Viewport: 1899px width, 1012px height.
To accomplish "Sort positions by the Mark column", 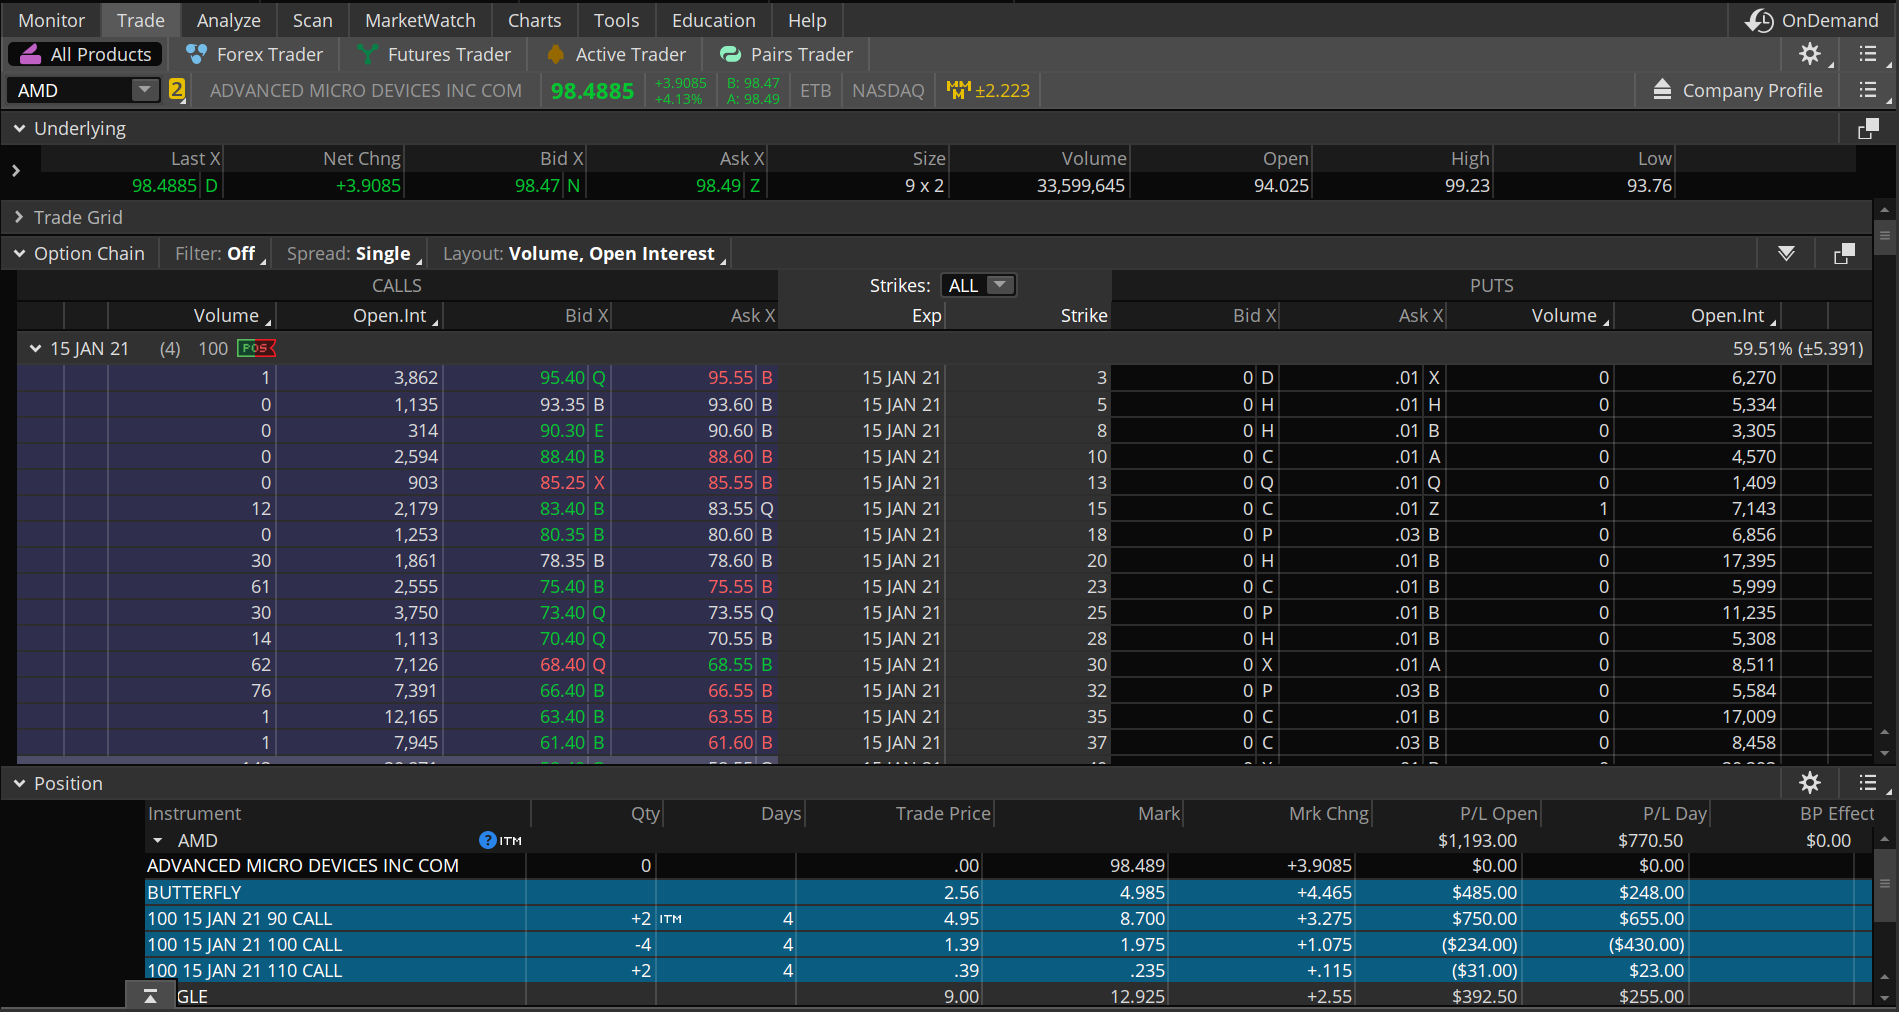I will tap(1159, 814).
